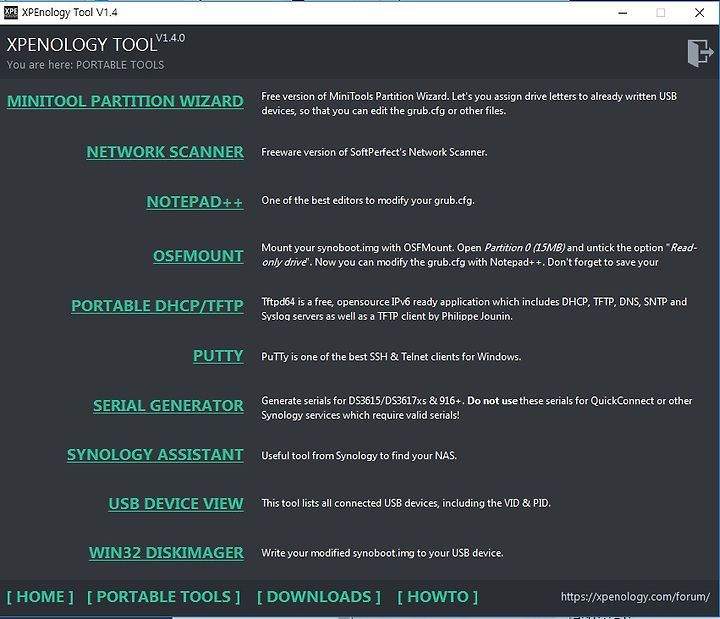Screen dimensions: 720x619
Task: Click 'Mount your synoboot.img with OSFMount' text
Action: pos(479,255)
